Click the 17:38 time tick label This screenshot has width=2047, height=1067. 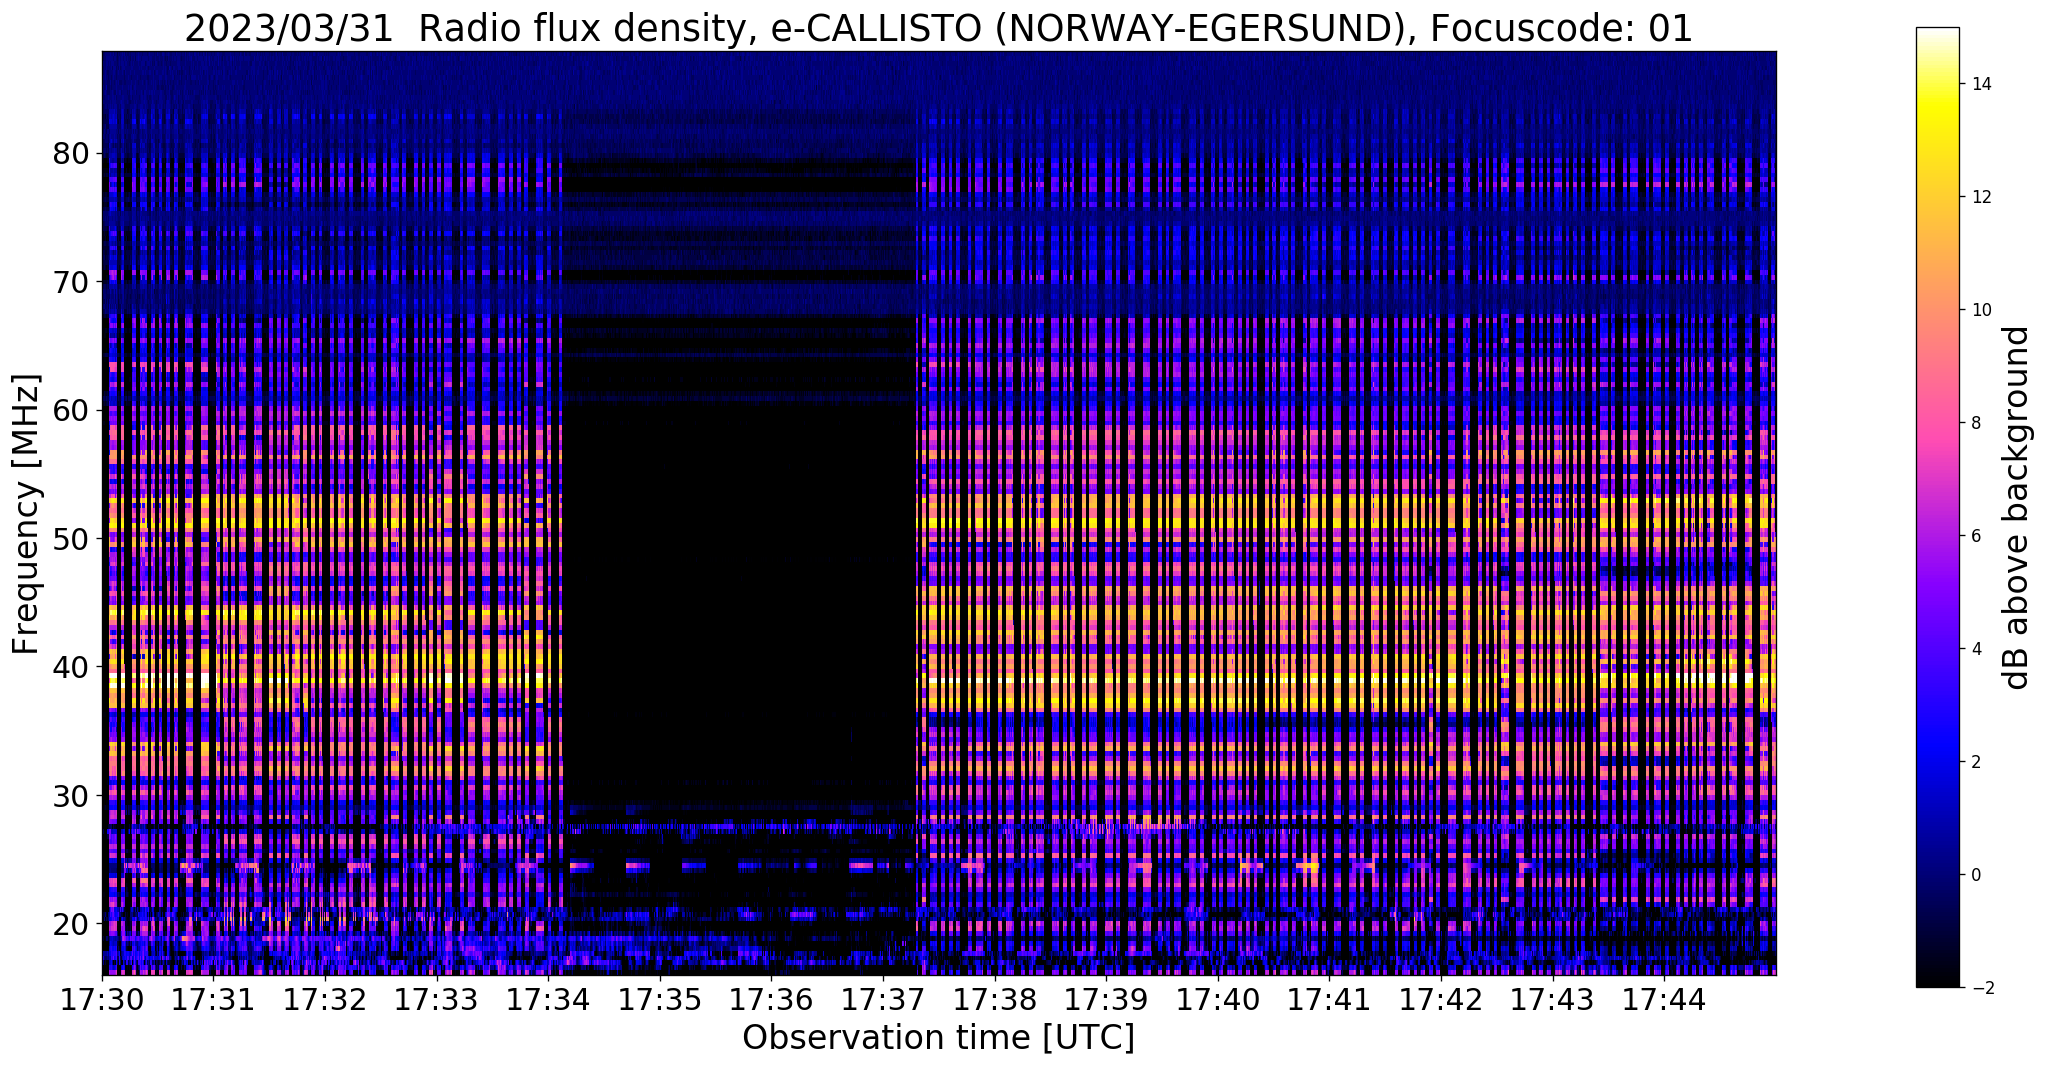click(x=994, y=999)
